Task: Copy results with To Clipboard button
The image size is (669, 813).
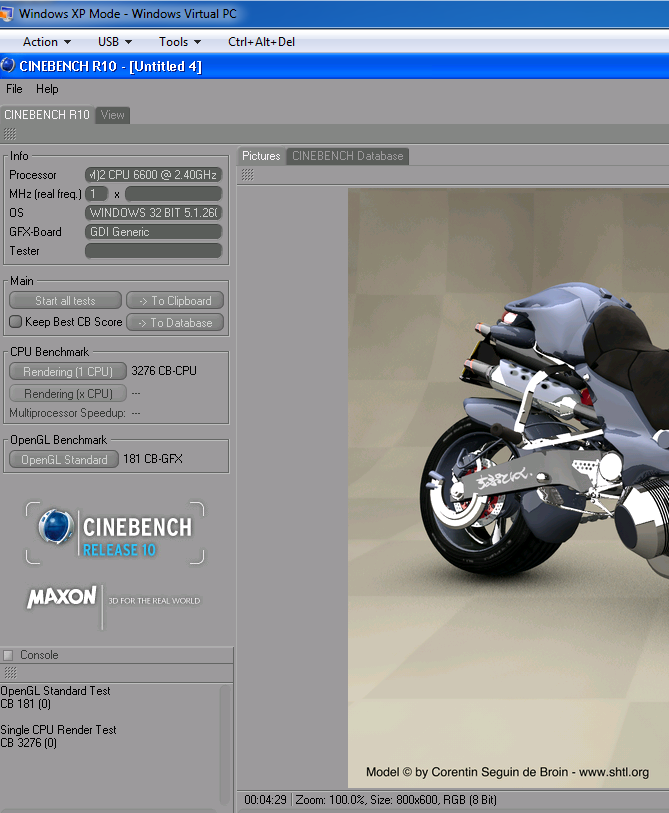Action: point(175,301)
